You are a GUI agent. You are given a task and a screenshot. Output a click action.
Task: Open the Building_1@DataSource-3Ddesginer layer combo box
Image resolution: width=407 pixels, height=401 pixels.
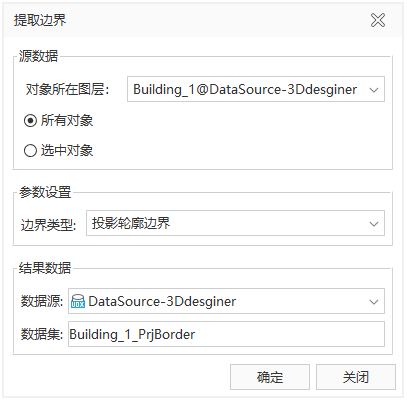256,89
